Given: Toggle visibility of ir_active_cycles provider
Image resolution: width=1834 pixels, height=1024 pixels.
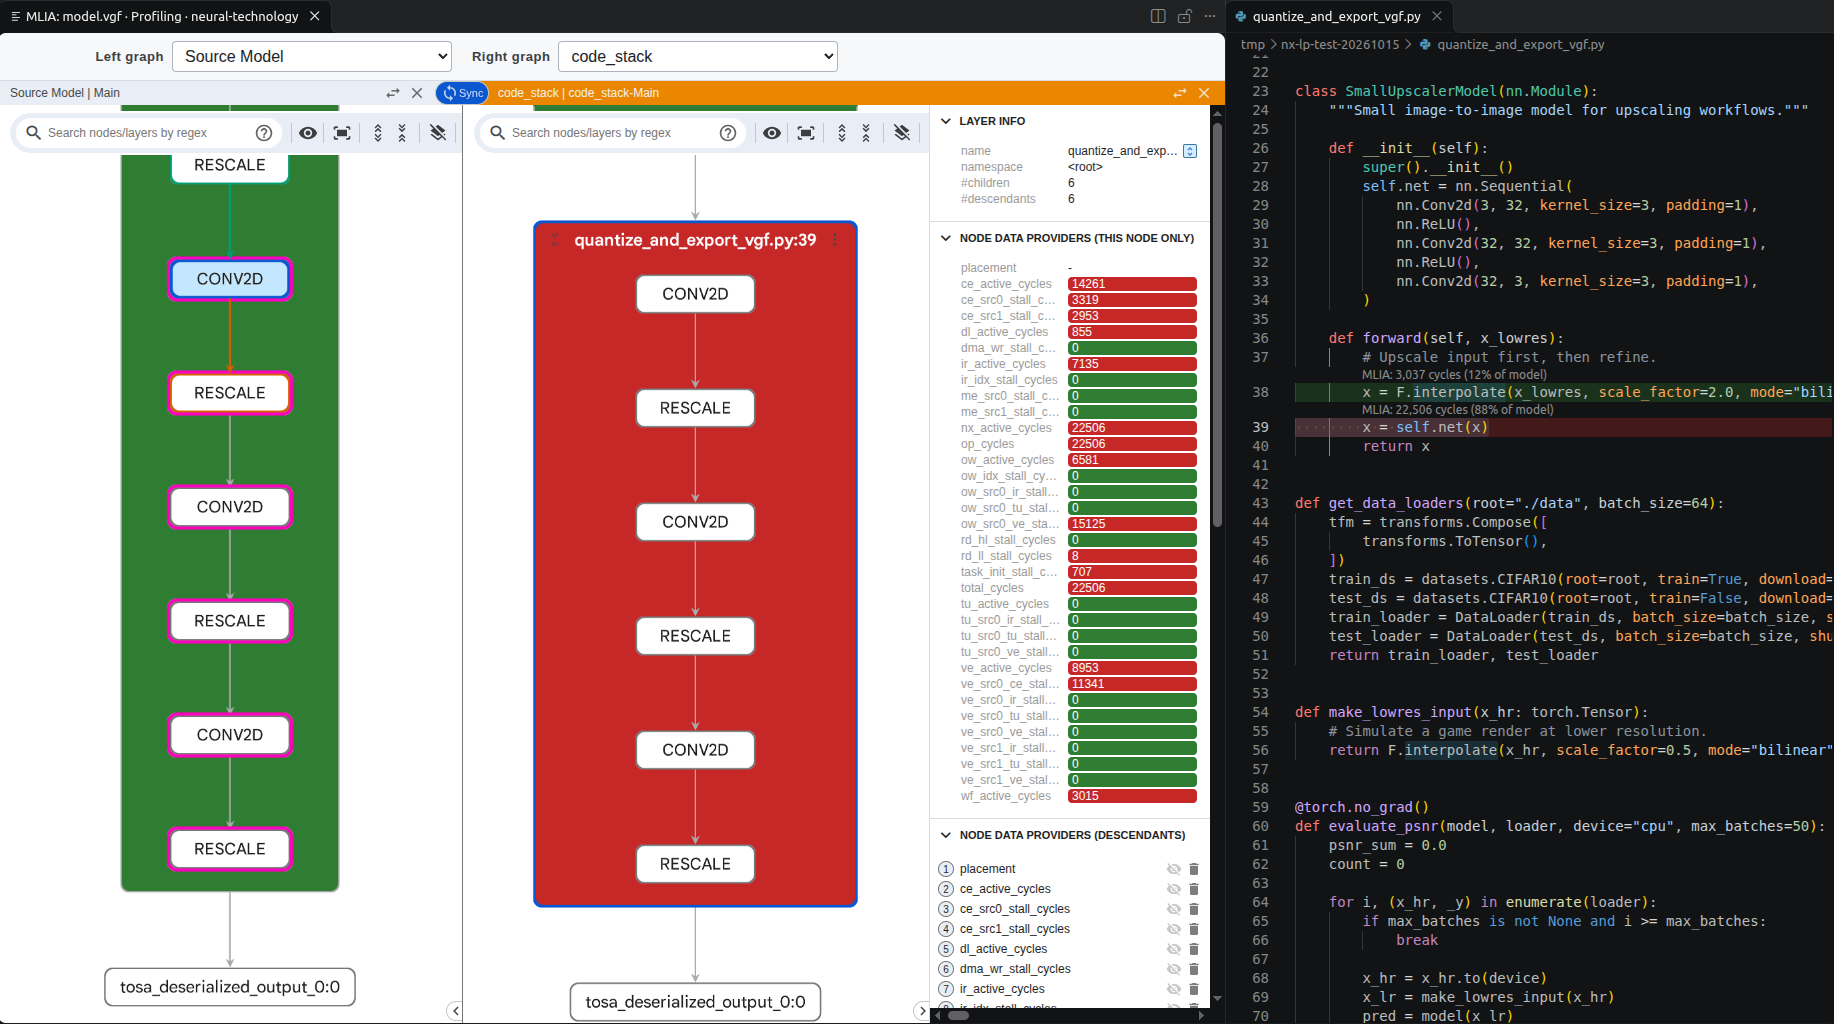Looking at the screenshot, I should (1174, 989).
